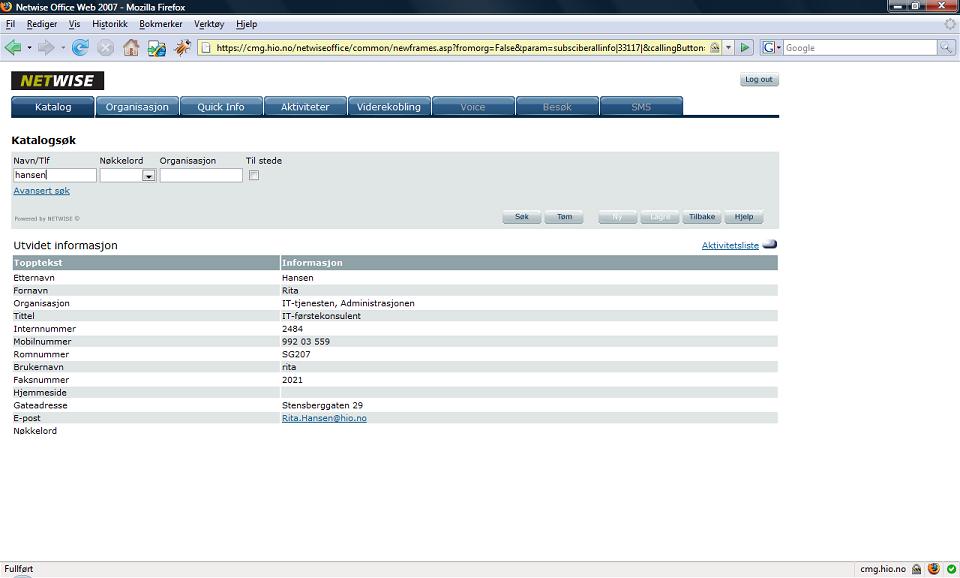Email Rita.Hansen@hio.no
Viewport: 960px width, 578px height.
(x=324, y=418)
